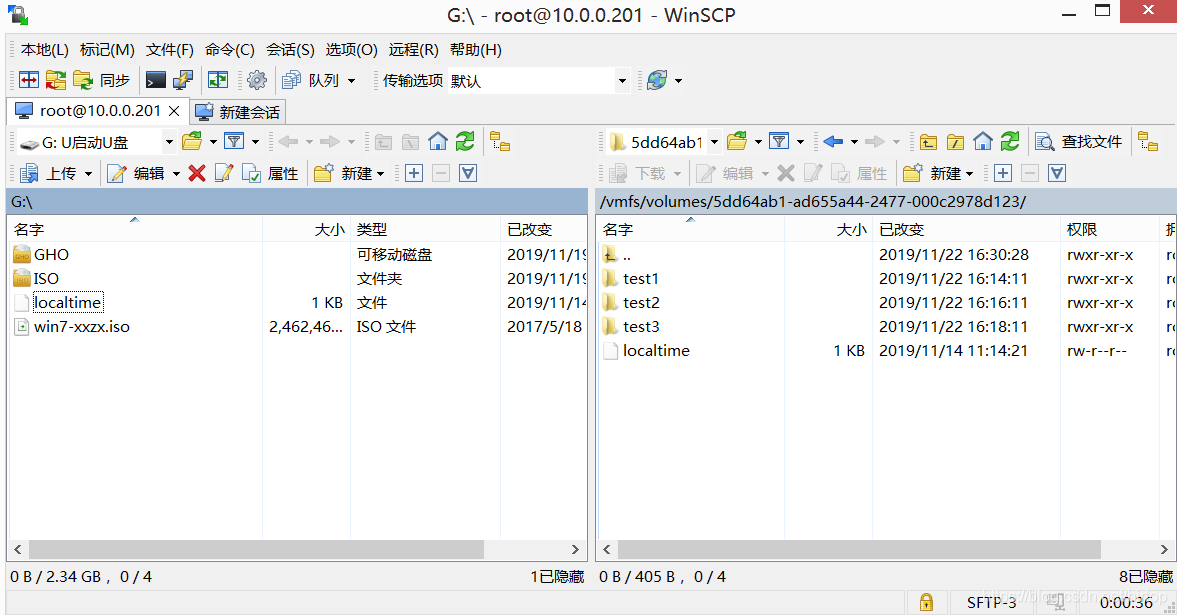1177x615 pixels.
Task: Select the test1 folder in remote panel
Action: pos(641,279)
